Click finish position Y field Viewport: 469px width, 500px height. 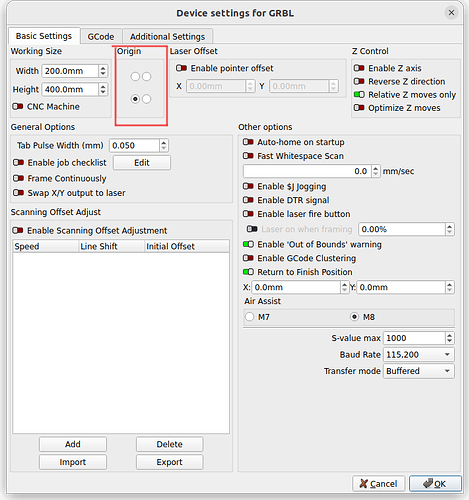pyautogui.click(x=401, y=287)
